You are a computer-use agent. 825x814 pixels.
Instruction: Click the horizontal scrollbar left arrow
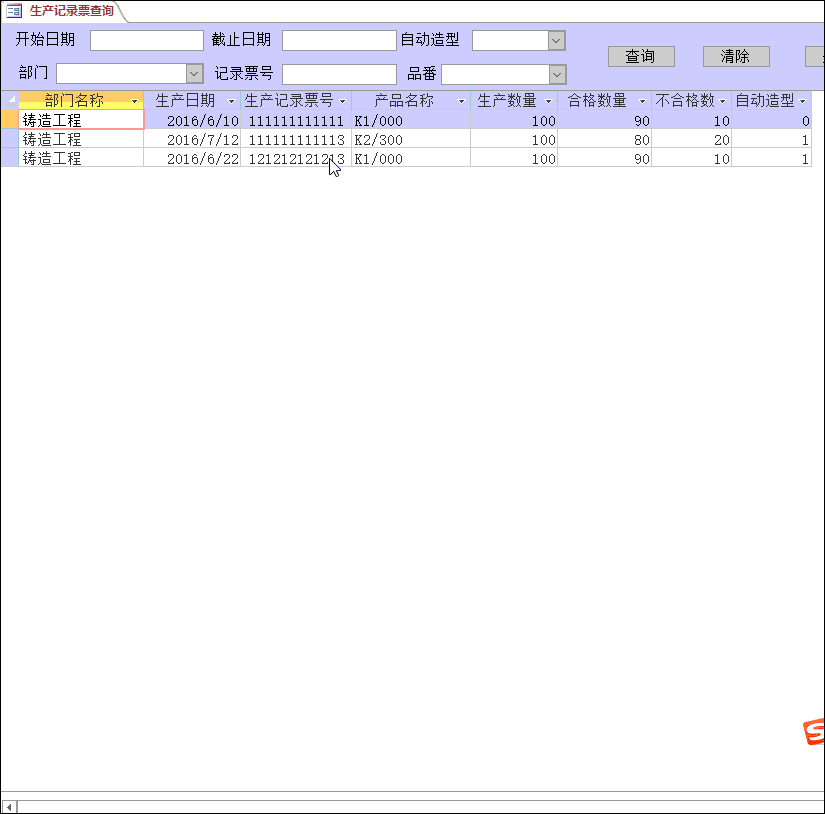(9, 807)
